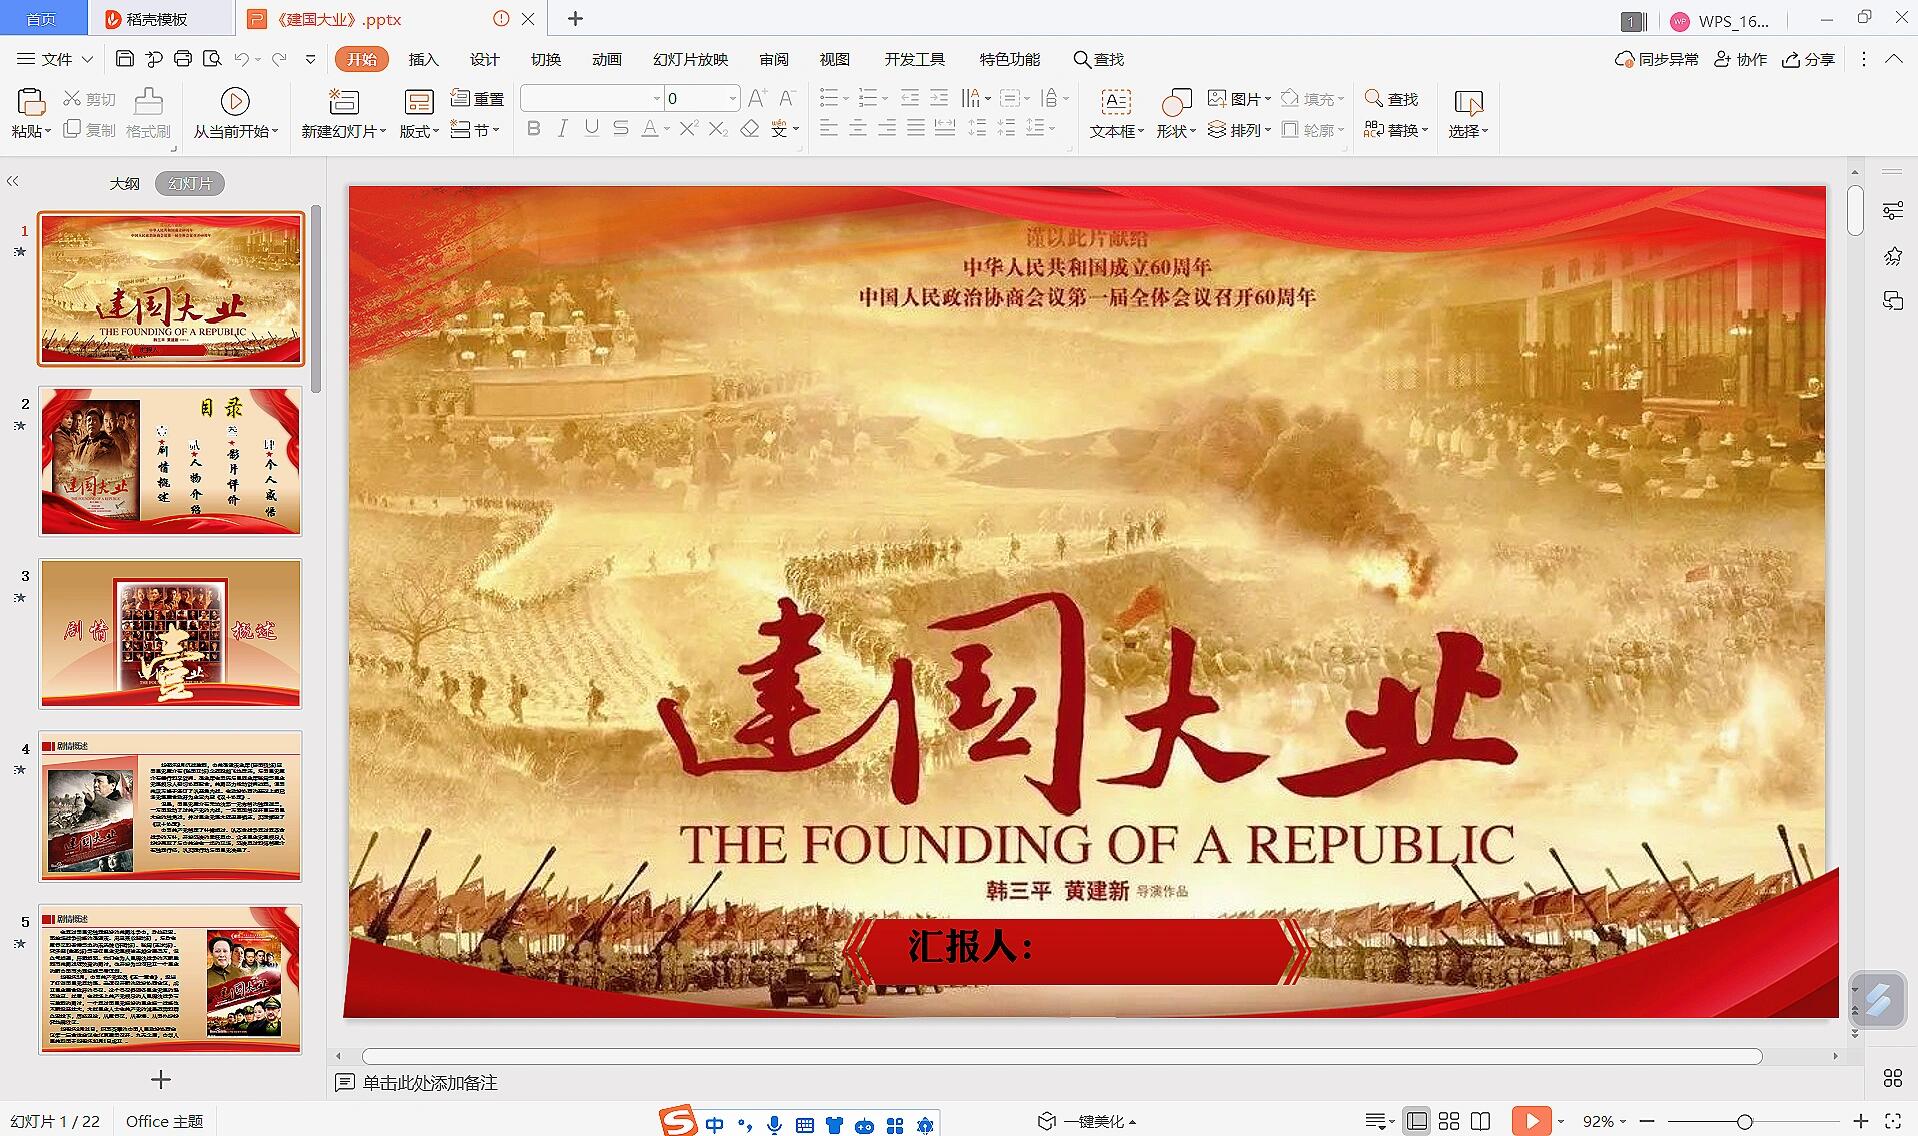Toggle Italic formatting
The height and width of the screenshot is (1136, 1918).
[563, 129]
